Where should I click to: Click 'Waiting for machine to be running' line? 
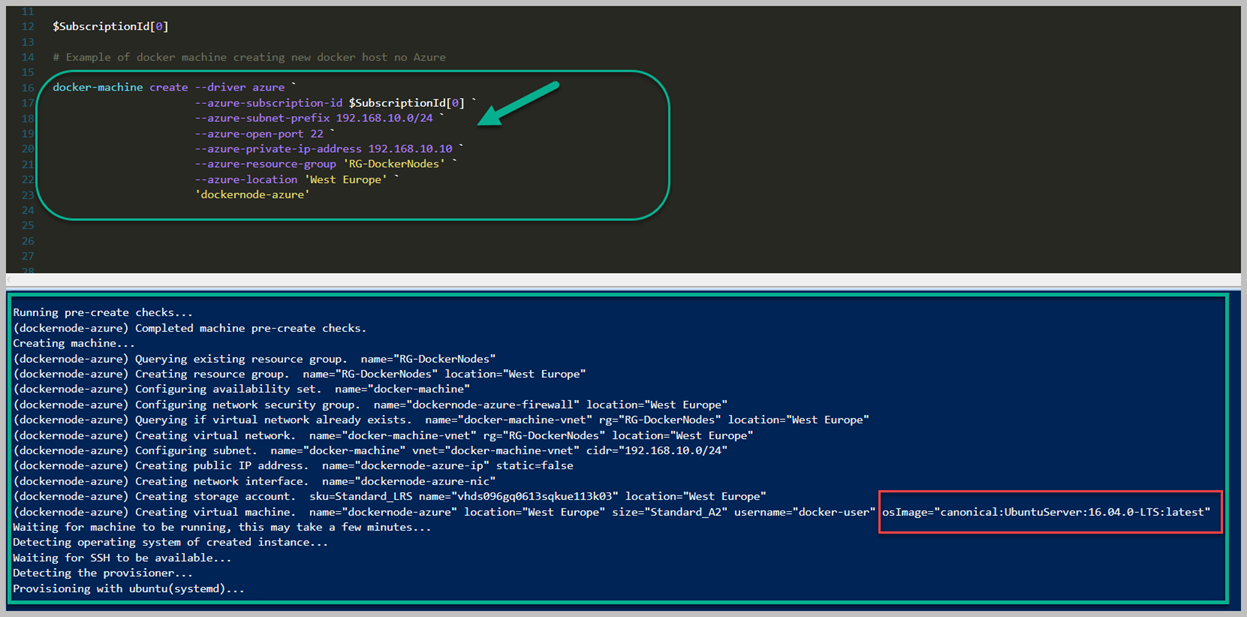(x=222, y=527)
